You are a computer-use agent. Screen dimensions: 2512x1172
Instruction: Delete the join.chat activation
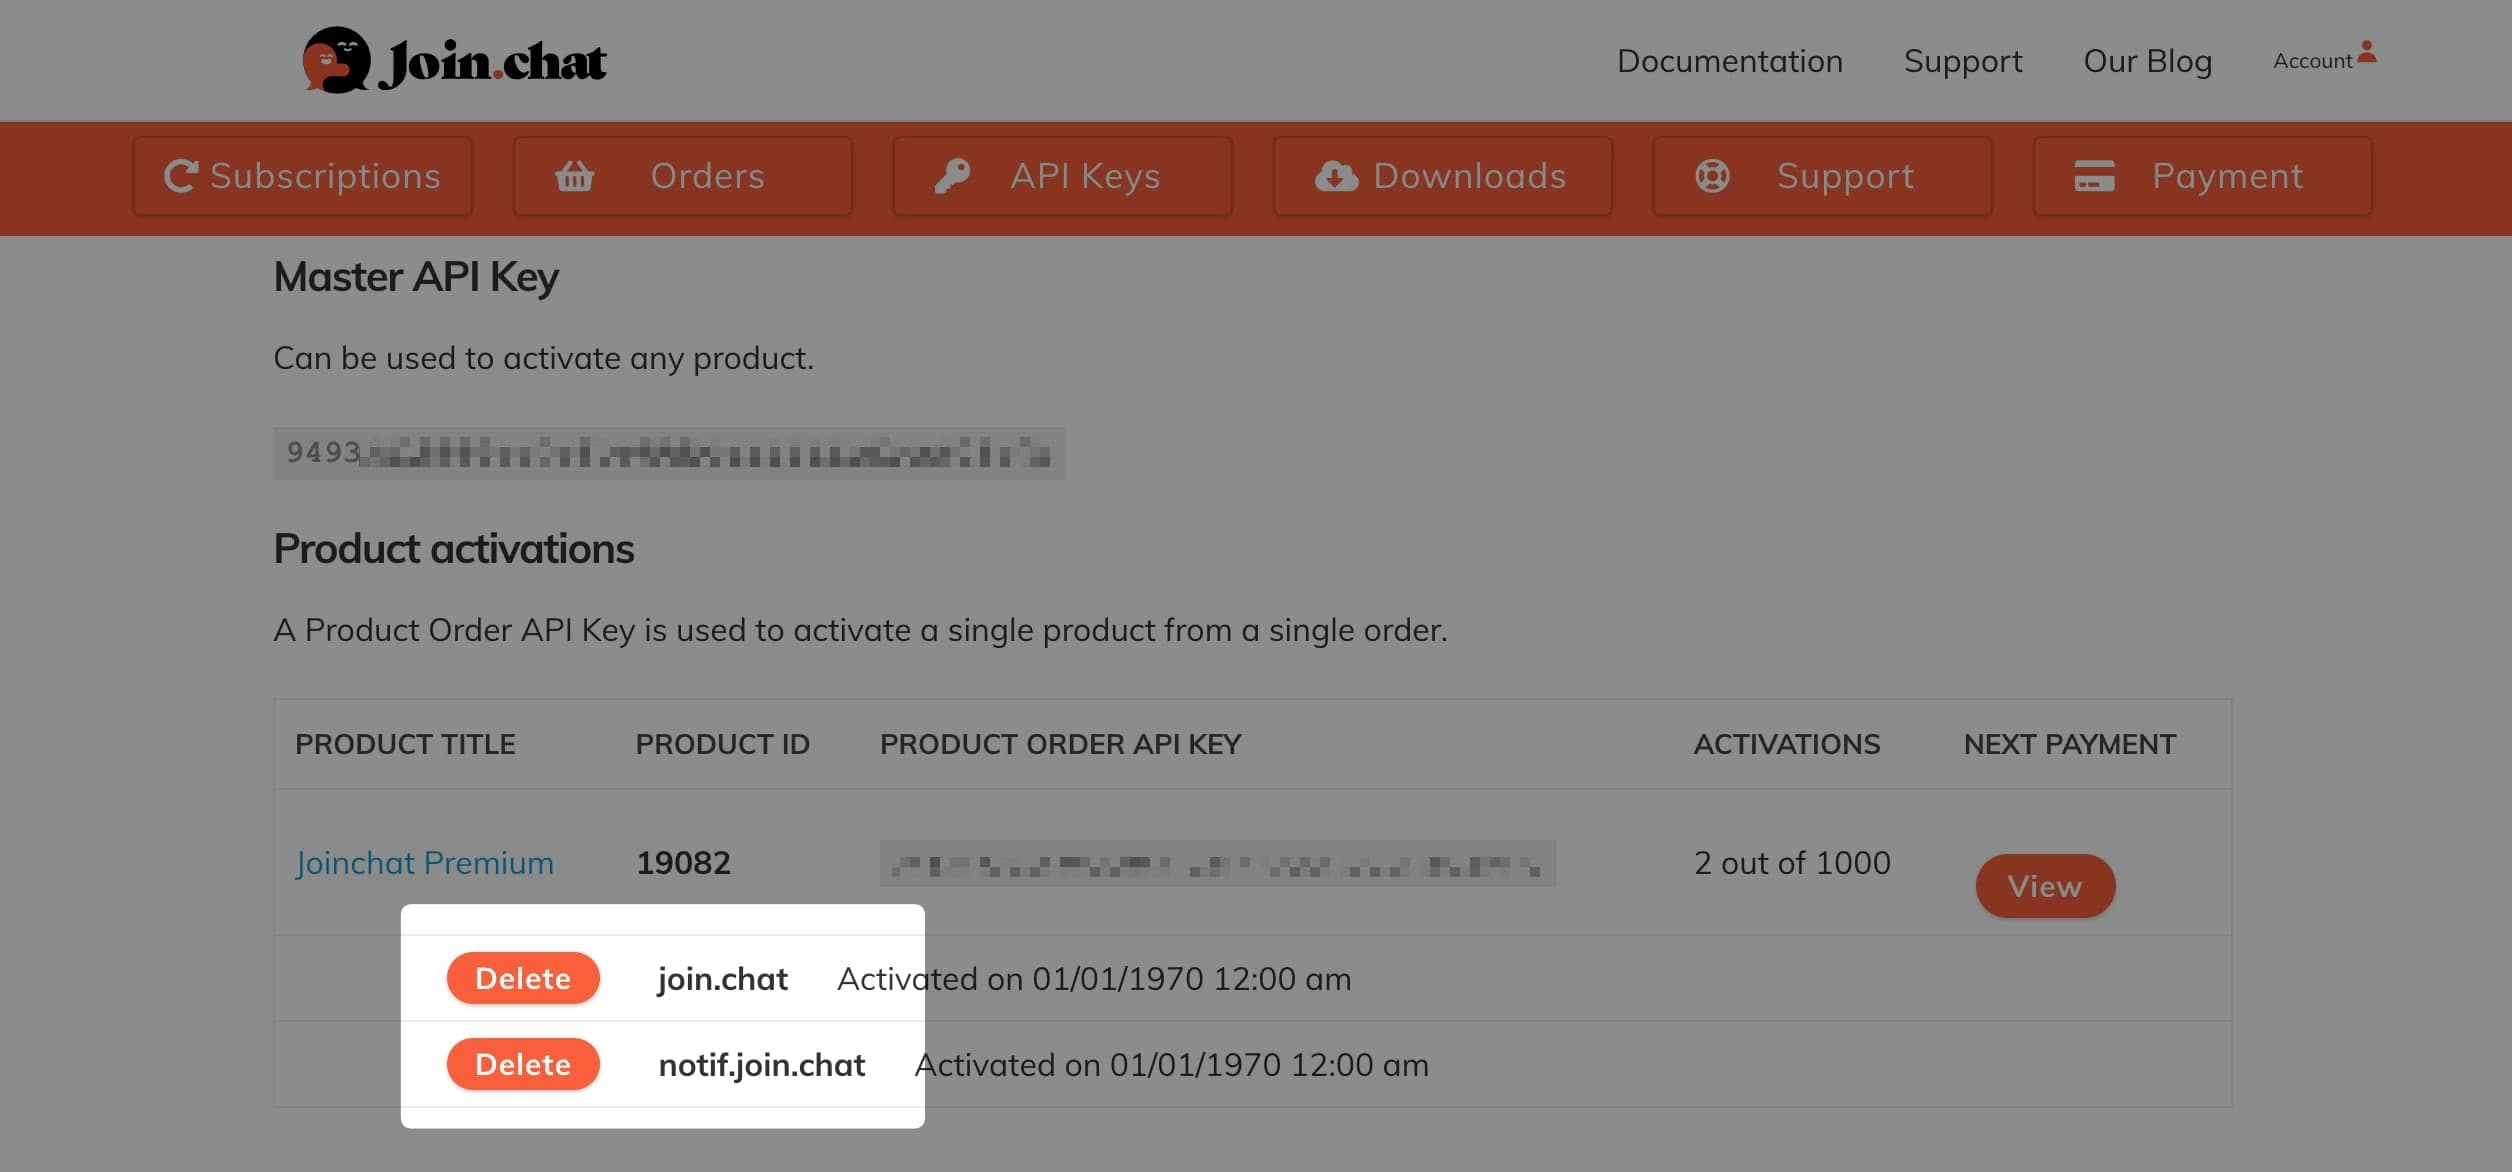click(522, 978)
